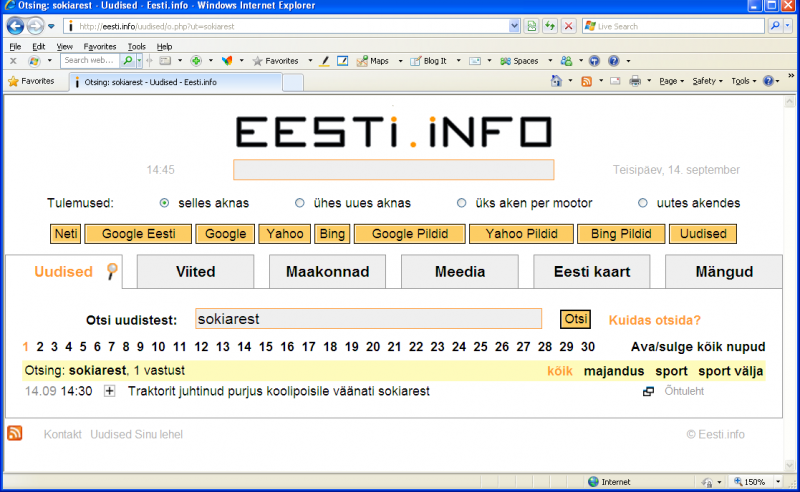Image resolution: width=800 pixels, height=492 pixels.
Task: Click the MSN butterfly toolbar icon
Action: point(227,61)
